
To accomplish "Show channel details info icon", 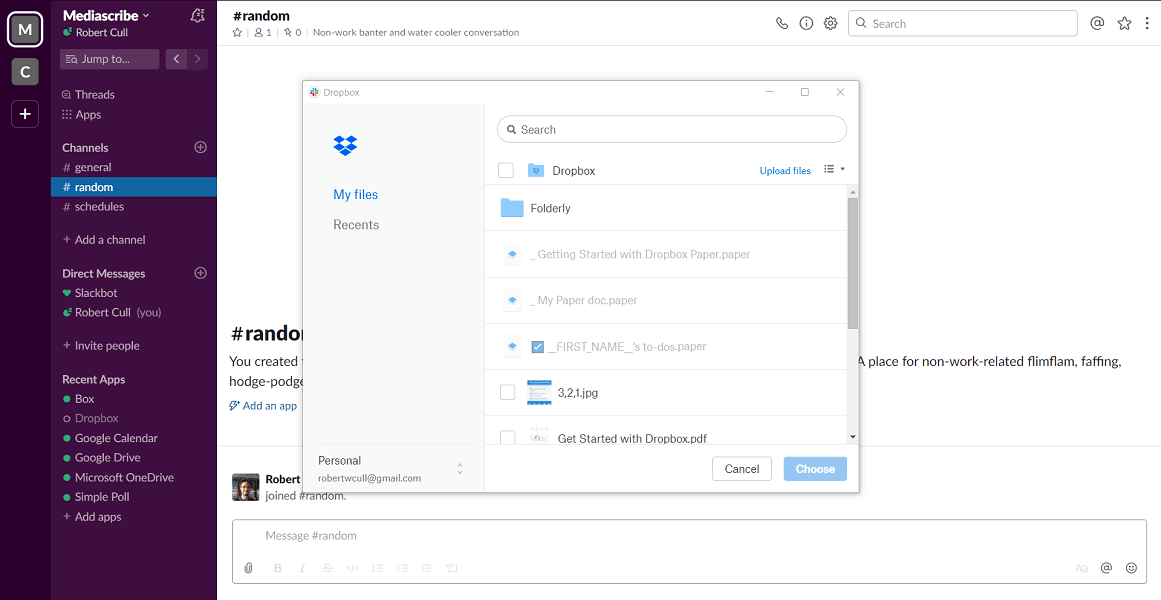I will click(806, 23).
